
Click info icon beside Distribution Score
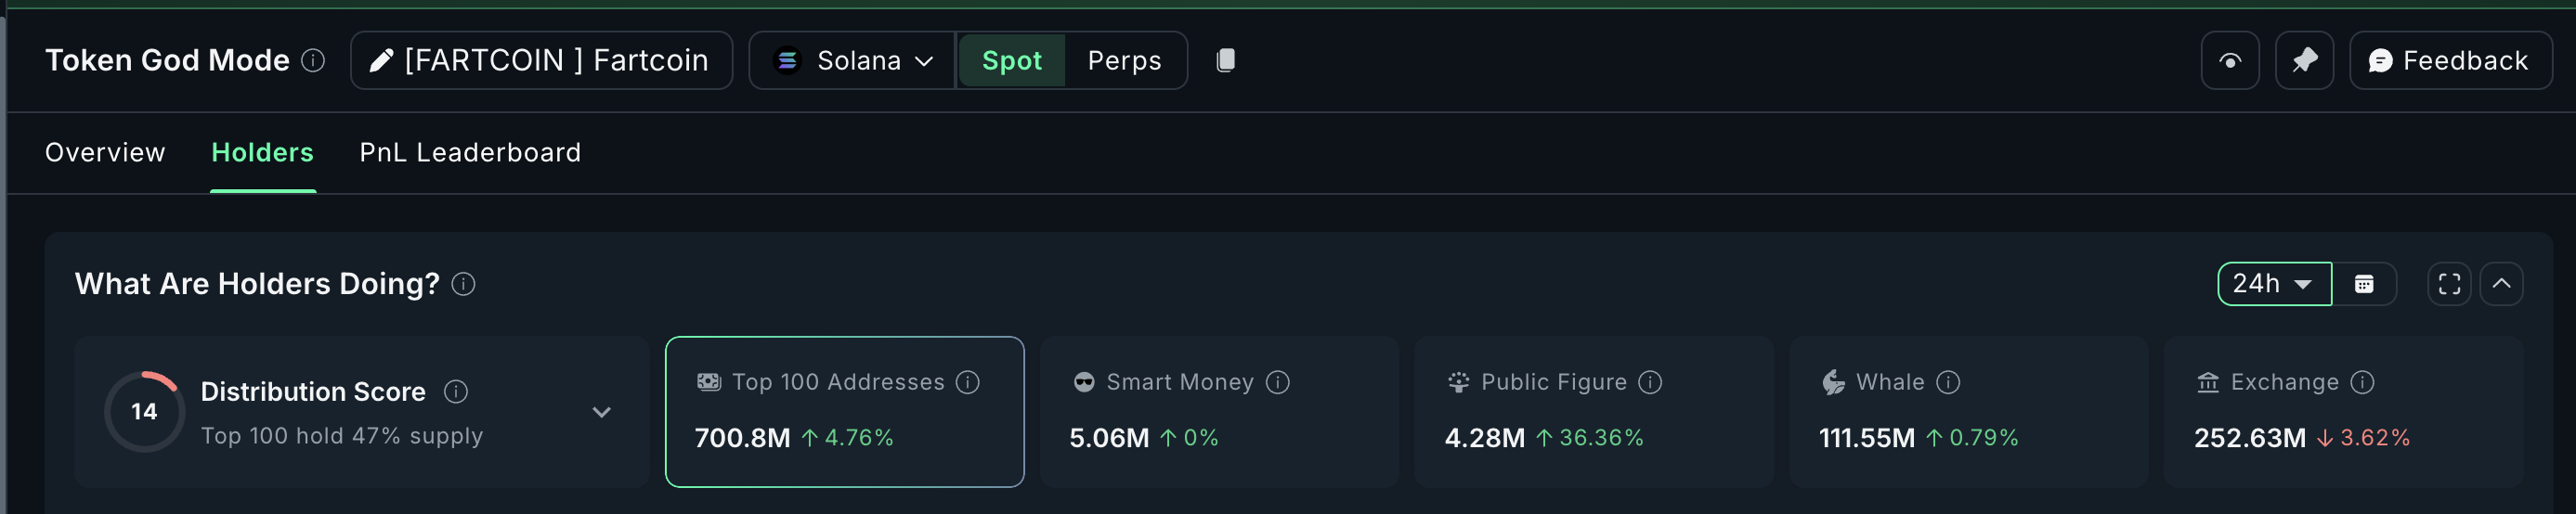(x=456, y=392)
